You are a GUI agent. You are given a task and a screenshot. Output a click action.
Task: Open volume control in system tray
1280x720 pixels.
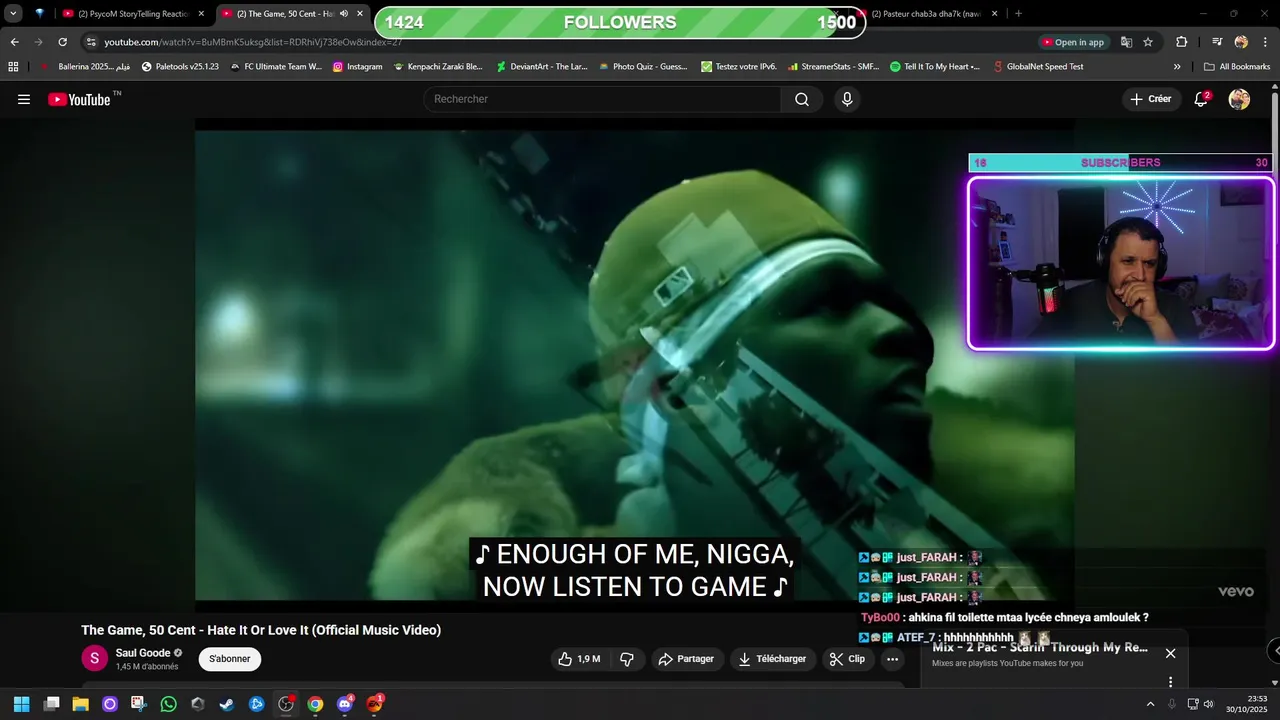coord(1208,704)
